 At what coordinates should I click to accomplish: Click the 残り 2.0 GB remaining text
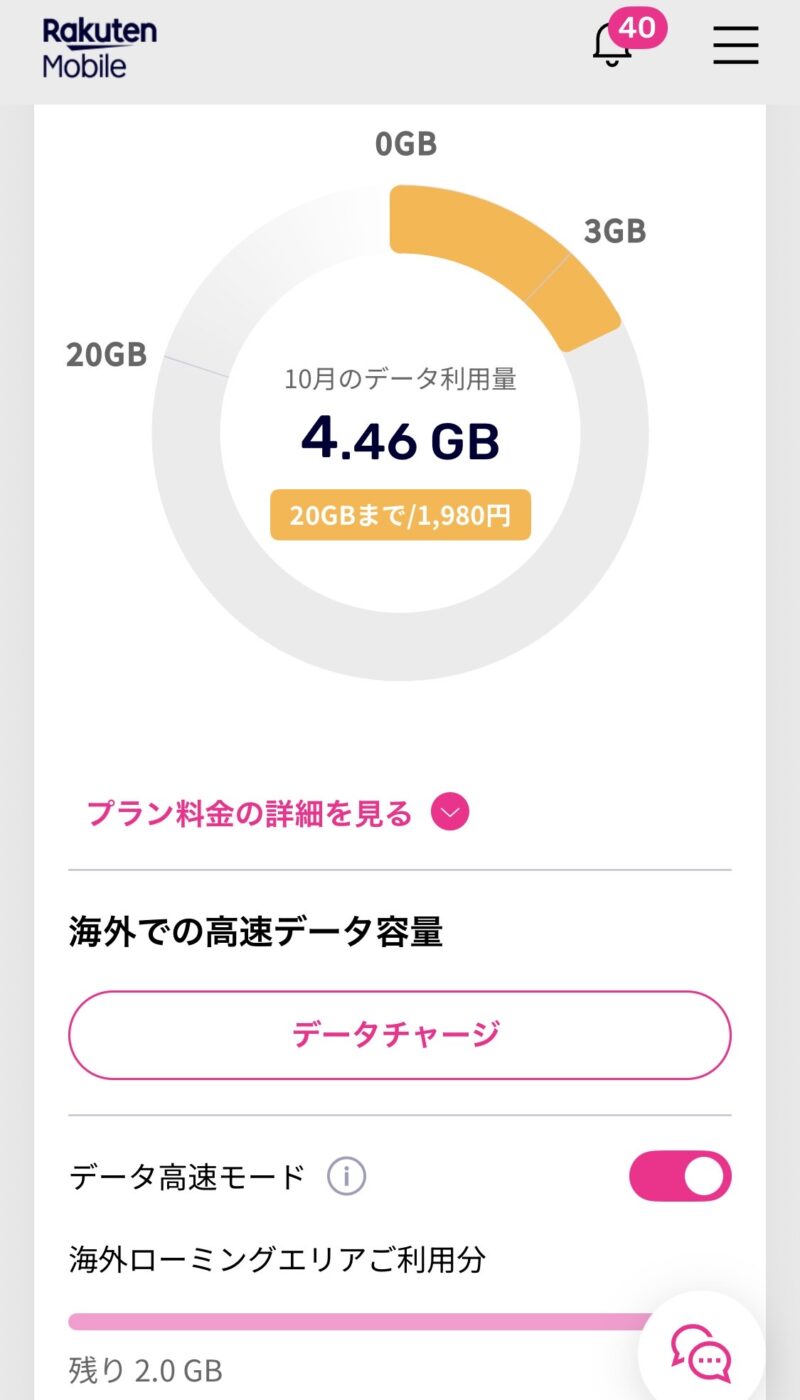(146, 1368)
